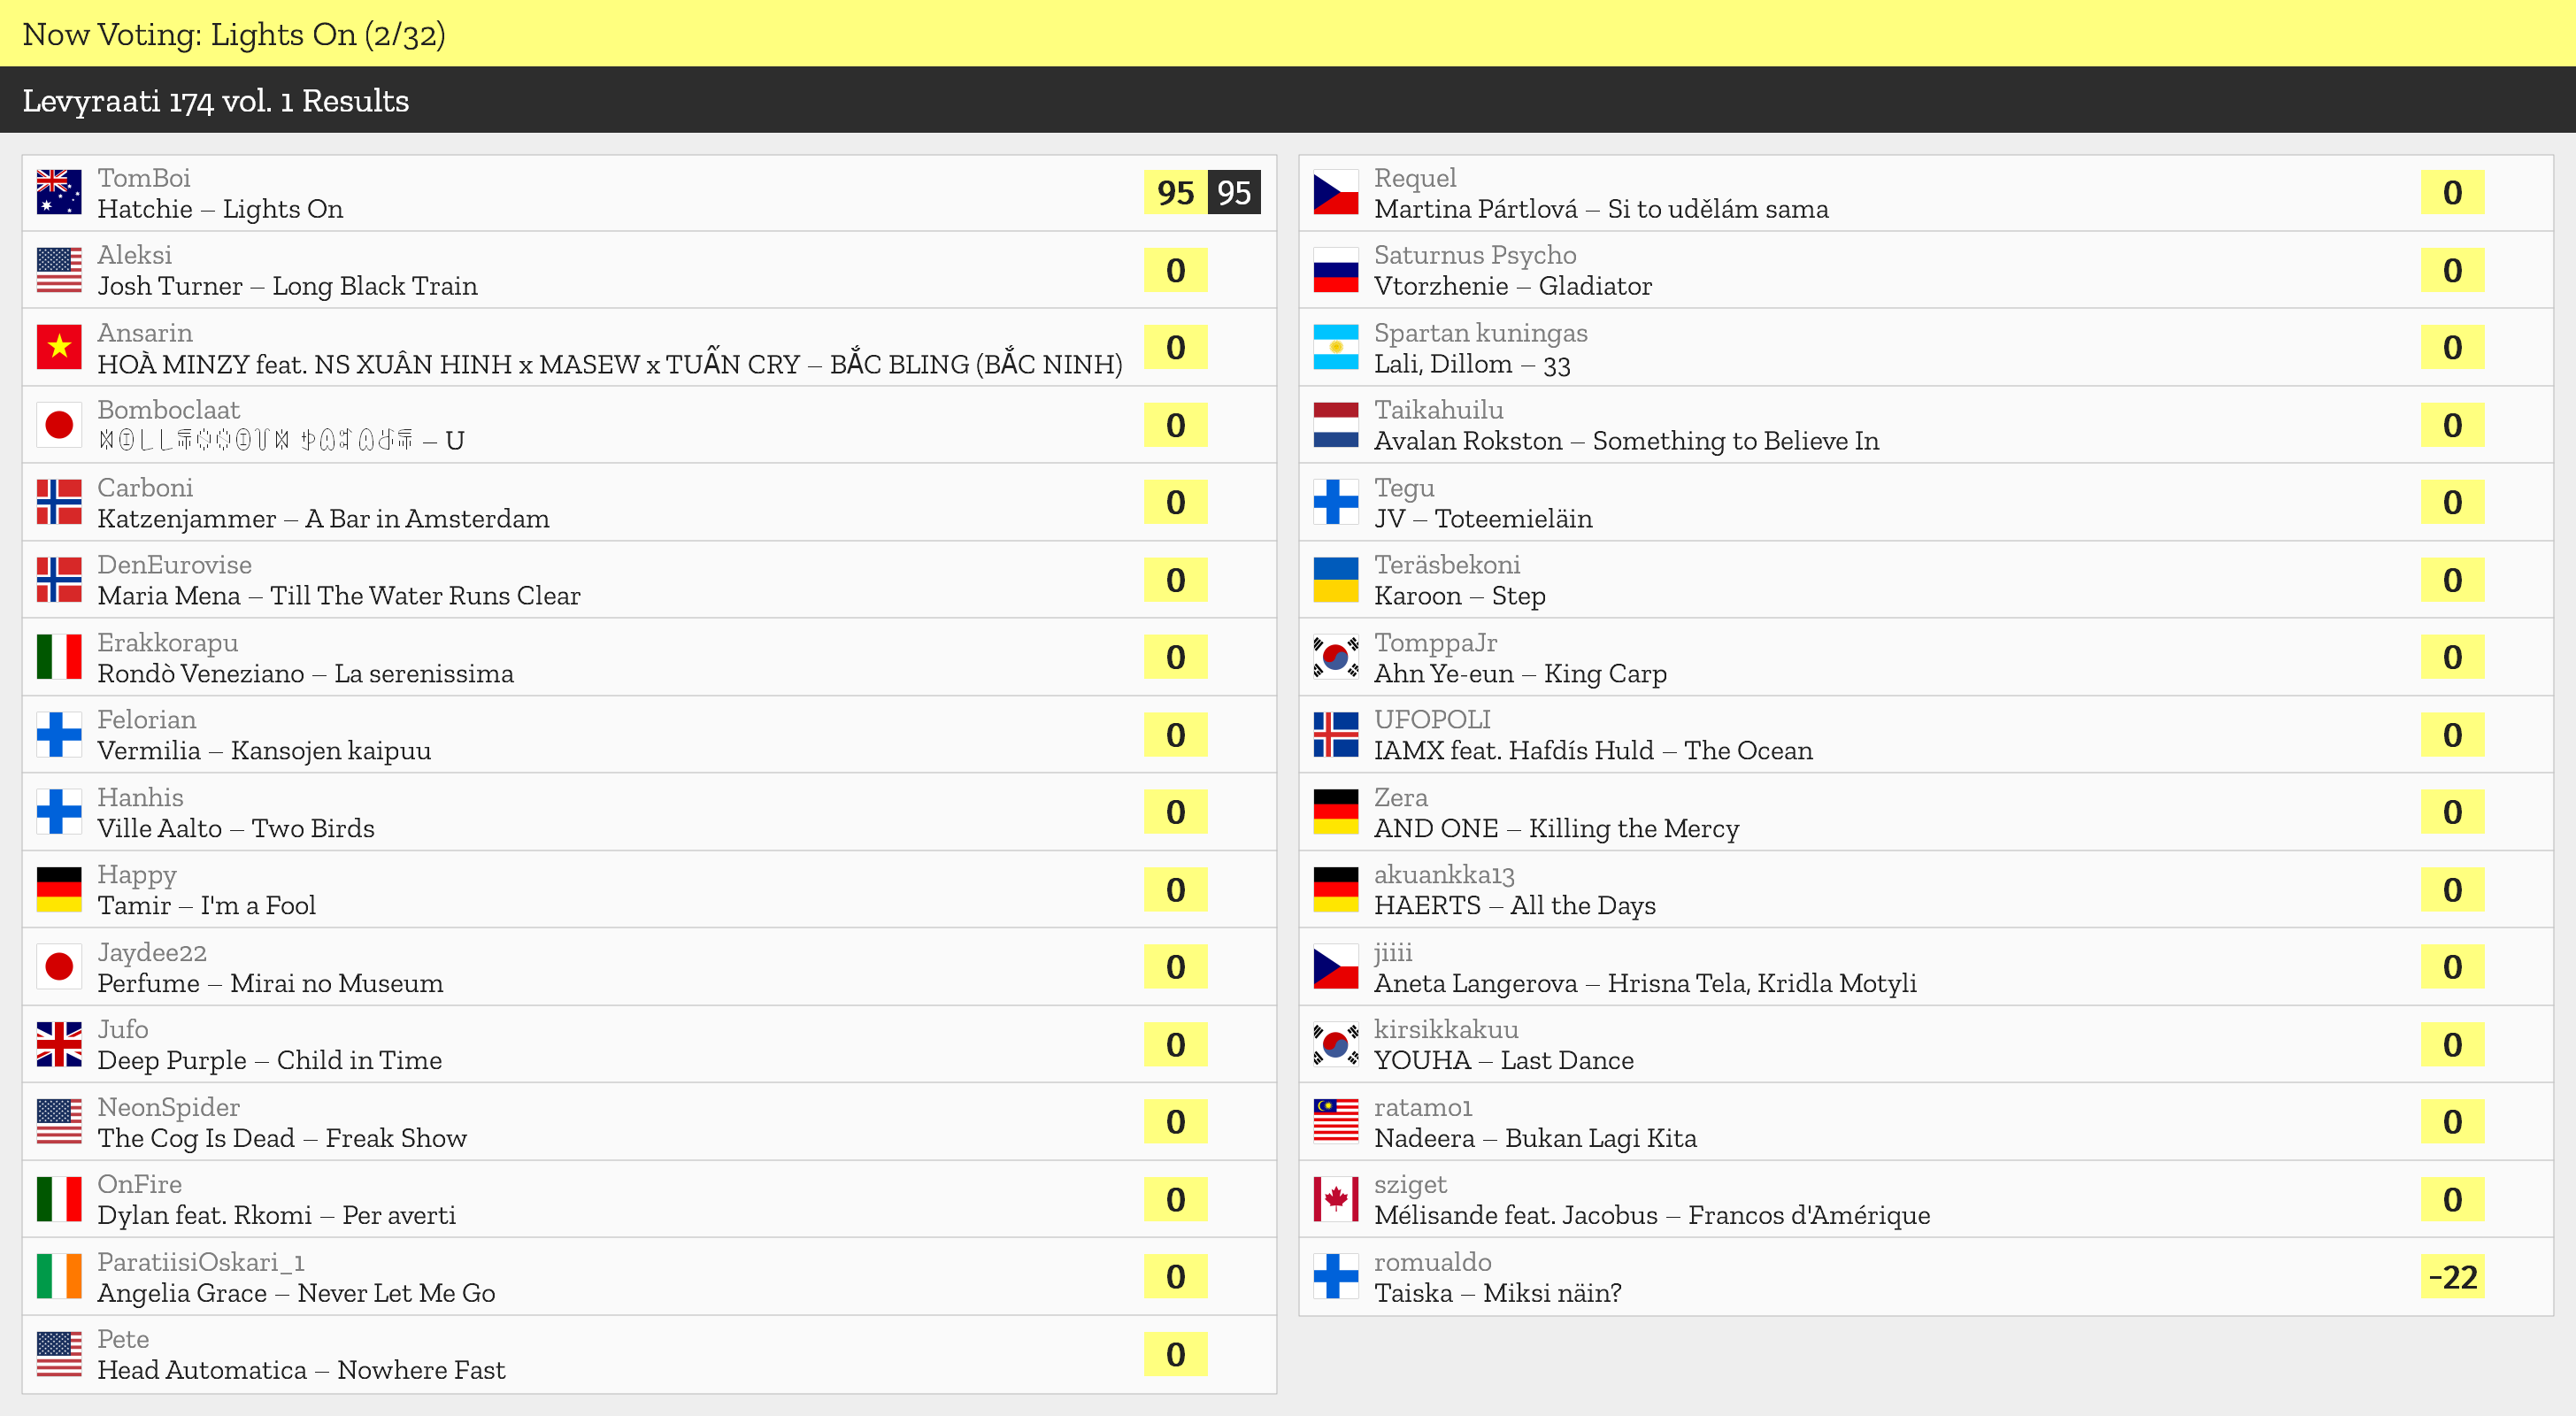Screen dimensions: 2576x1416
Task: Click the Malaysian flag for ratamo1
Action: pyautogui.click(x=1335, y=1121)
